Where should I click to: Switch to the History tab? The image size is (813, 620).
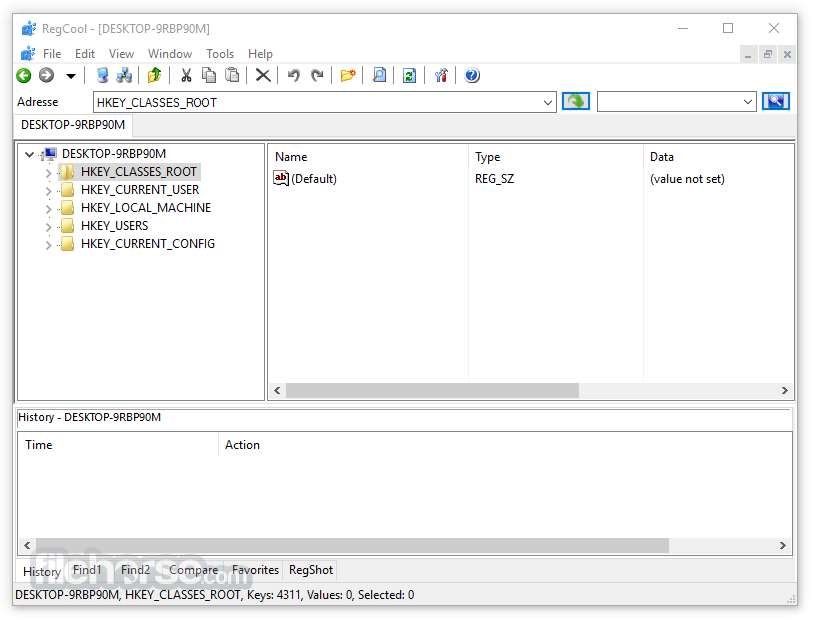(x=42, y=571)
